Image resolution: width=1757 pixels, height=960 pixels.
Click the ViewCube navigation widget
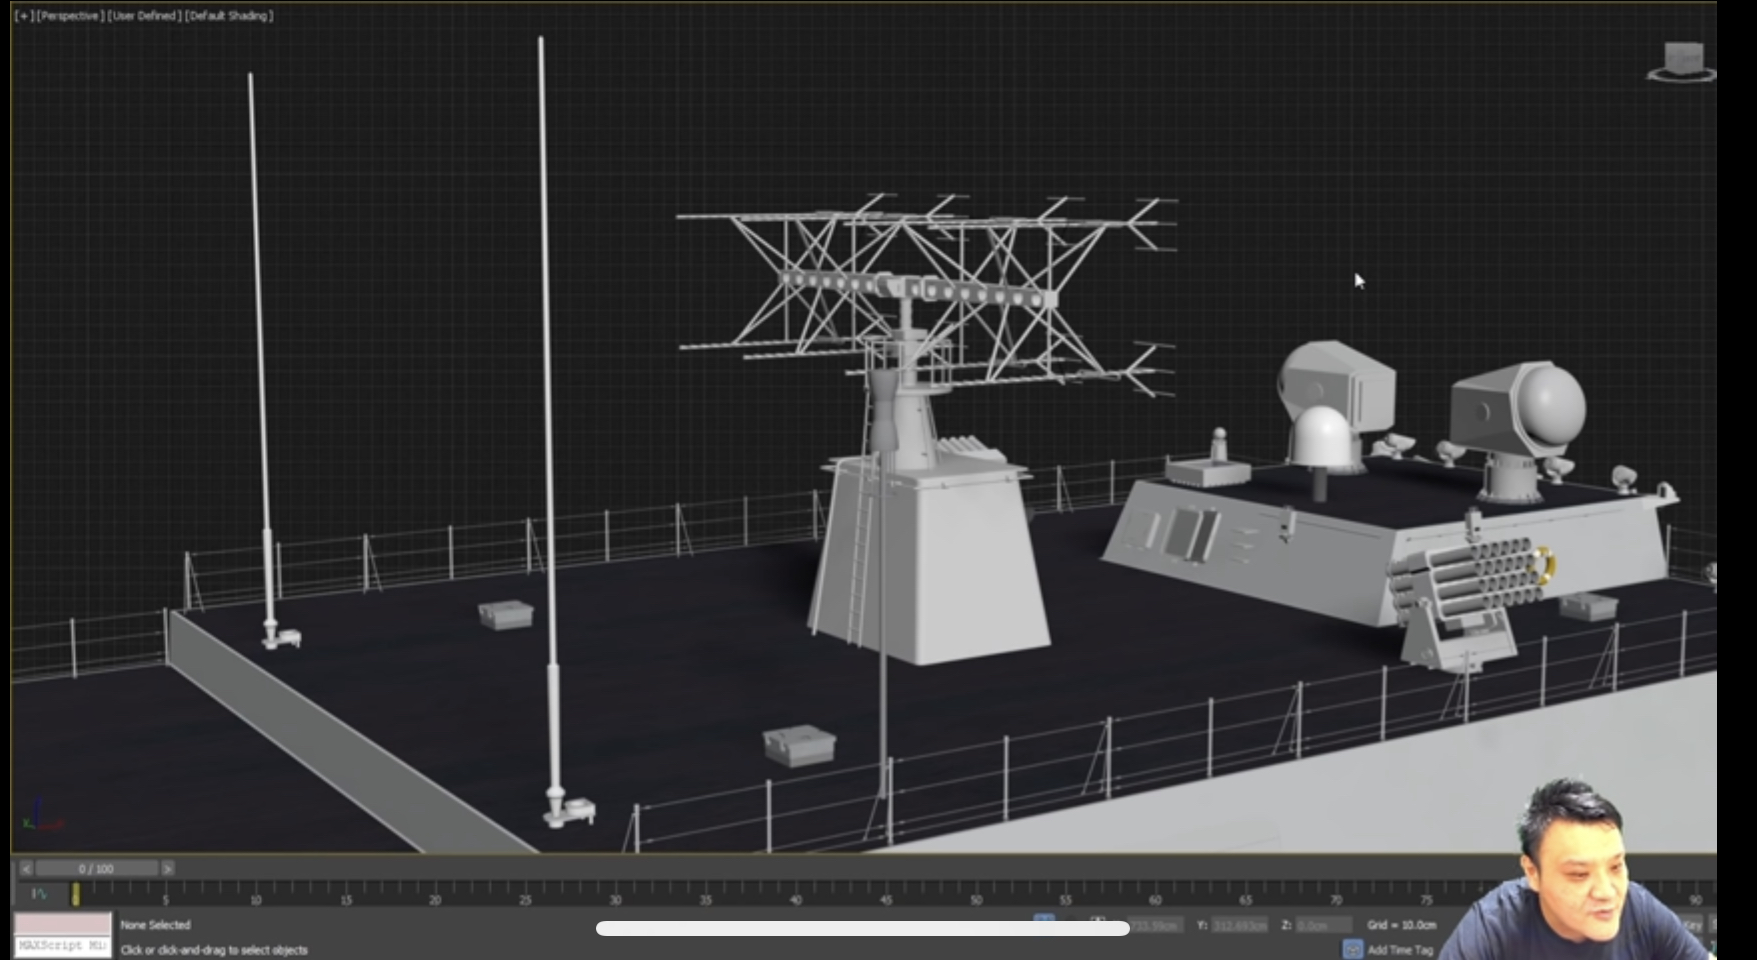point(1682,62)
